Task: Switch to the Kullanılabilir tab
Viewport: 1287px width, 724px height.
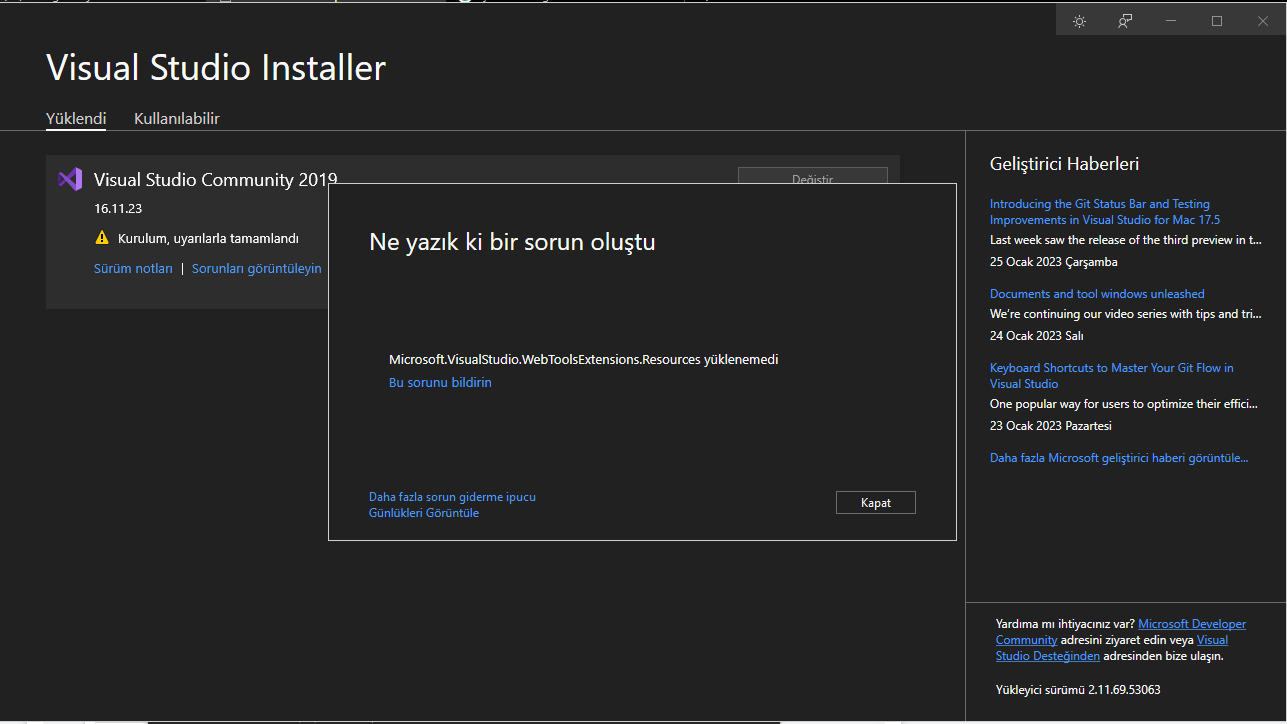Action: [x=177, y=118]
